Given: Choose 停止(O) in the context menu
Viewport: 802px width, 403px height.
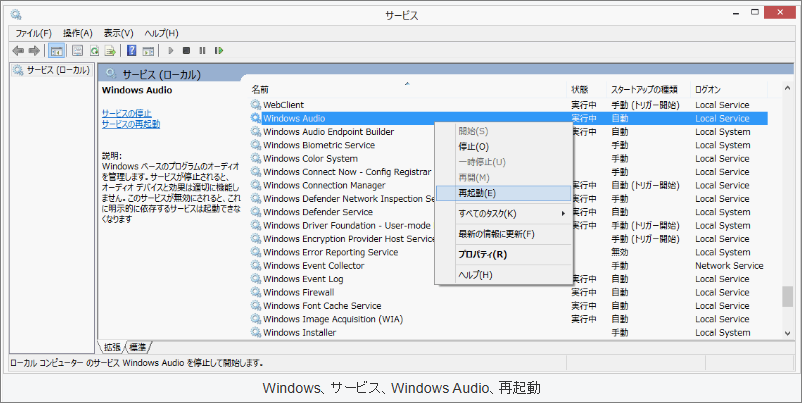Looking at the screenshot, I should [503, 147].
